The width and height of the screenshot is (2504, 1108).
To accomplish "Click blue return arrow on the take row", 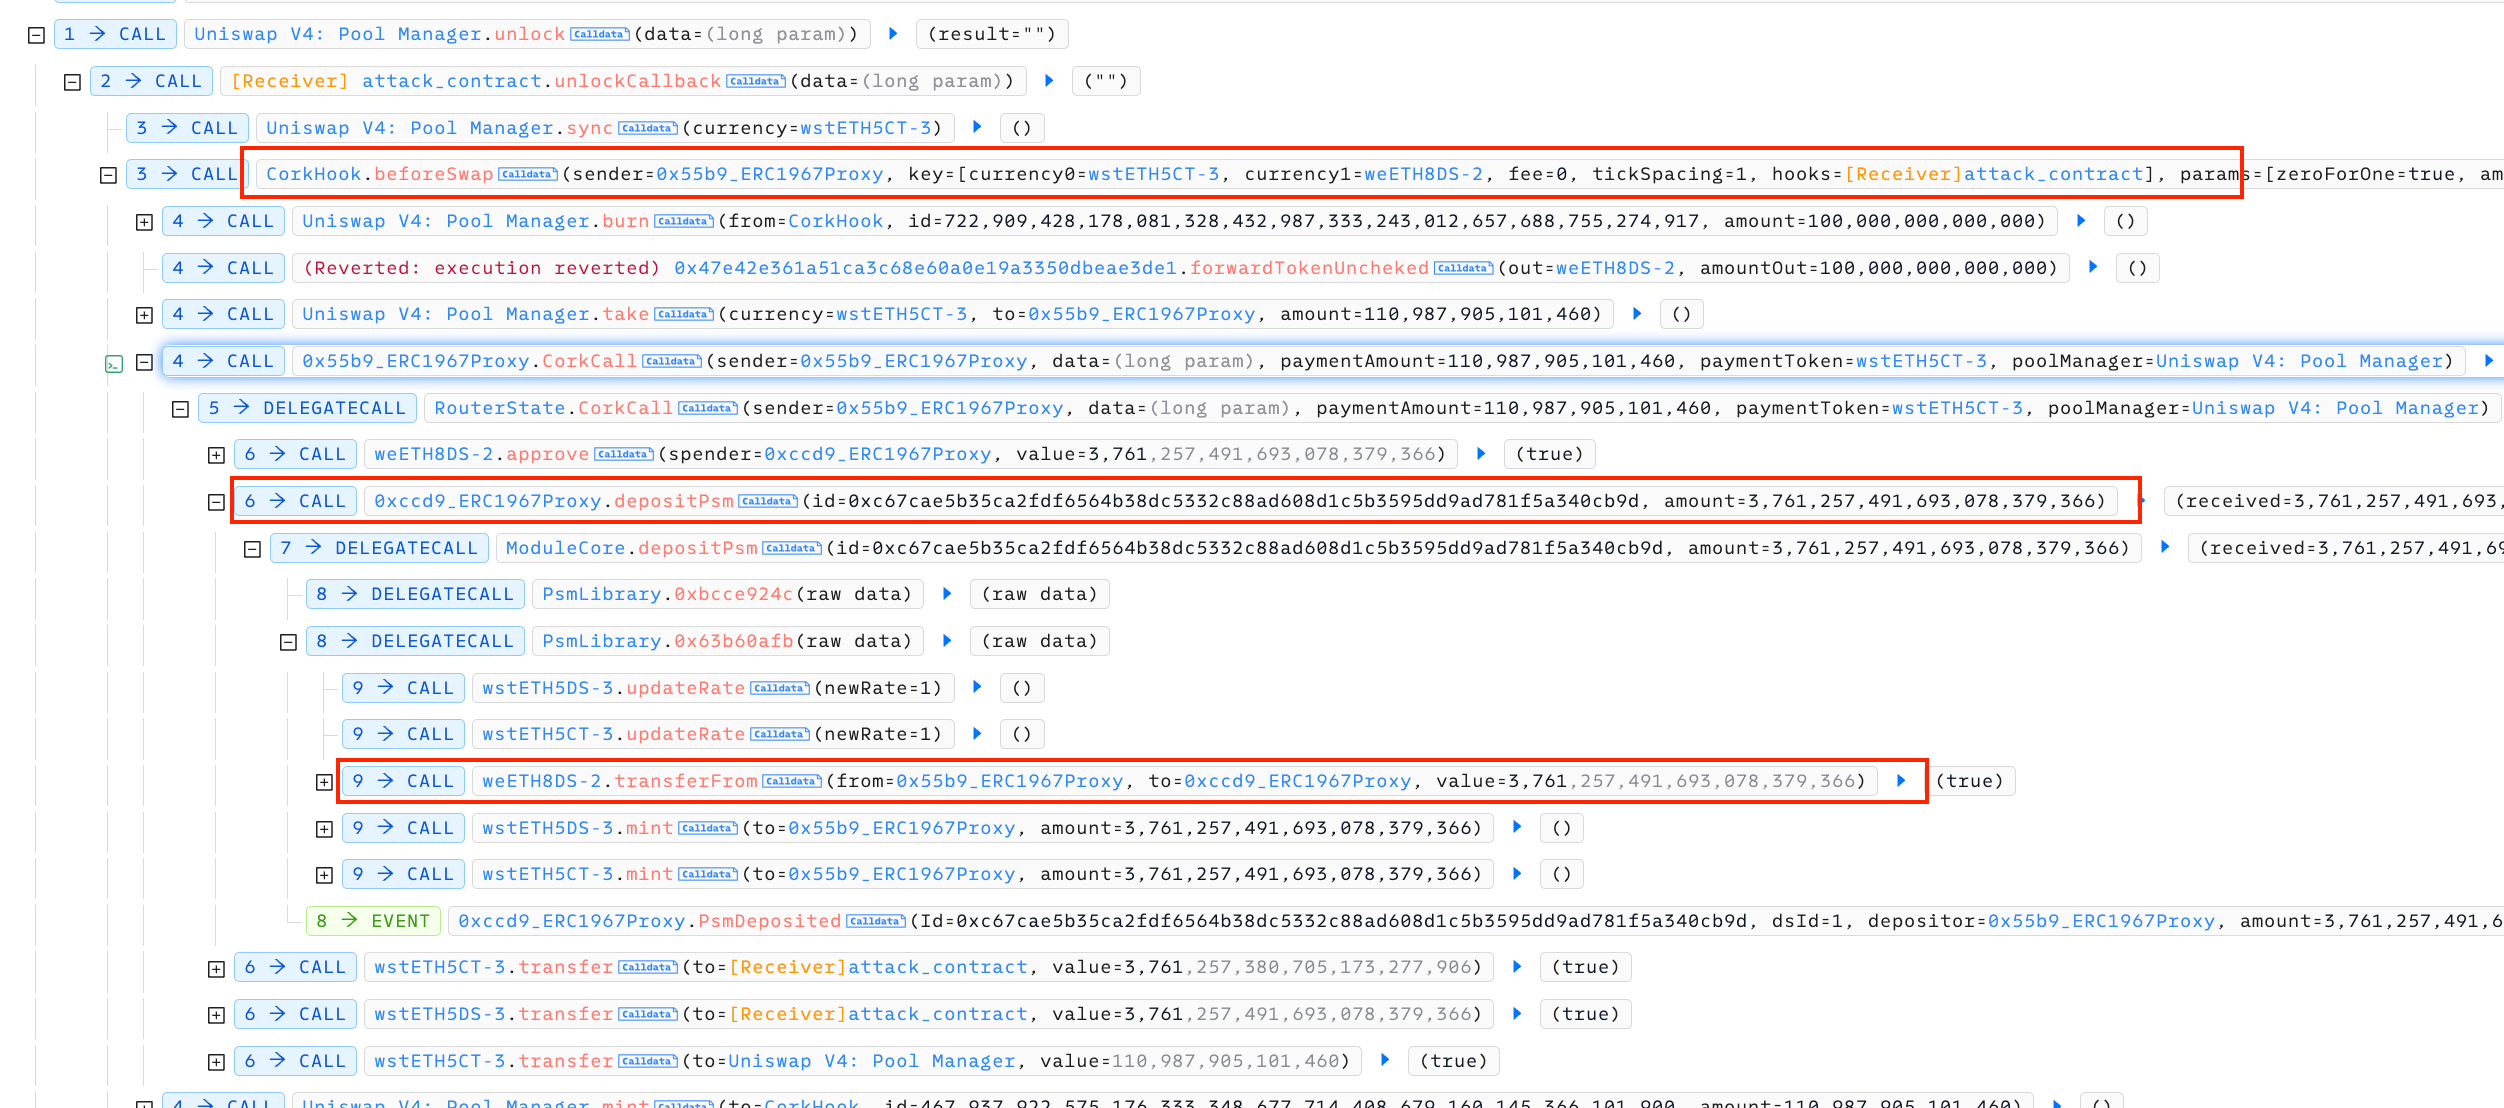I will (x=1637, y=314).
